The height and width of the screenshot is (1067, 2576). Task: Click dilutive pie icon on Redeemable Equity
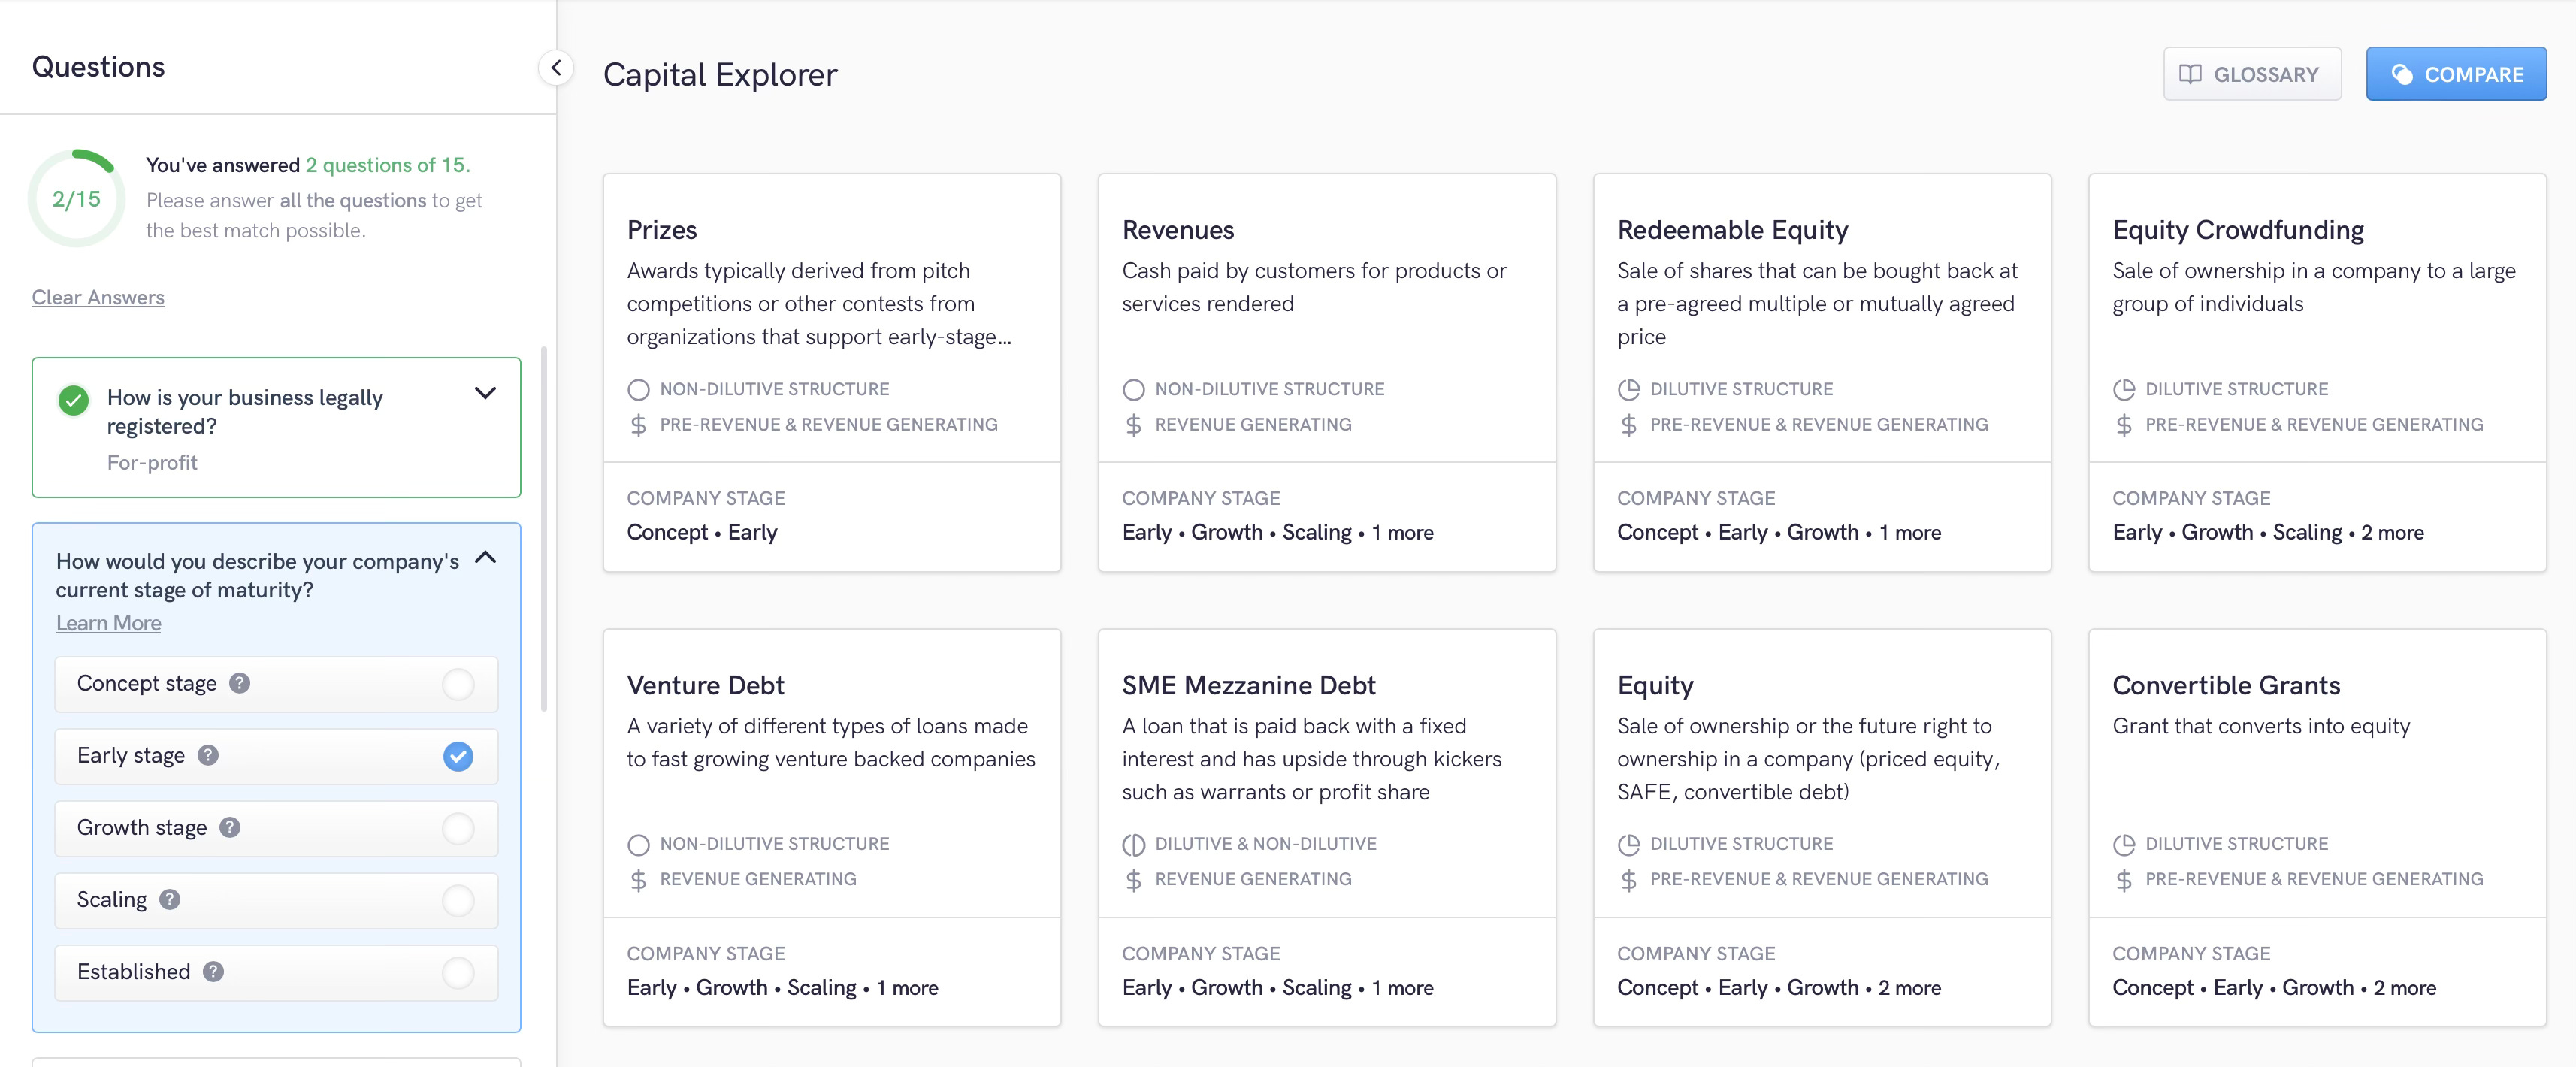1628,389
